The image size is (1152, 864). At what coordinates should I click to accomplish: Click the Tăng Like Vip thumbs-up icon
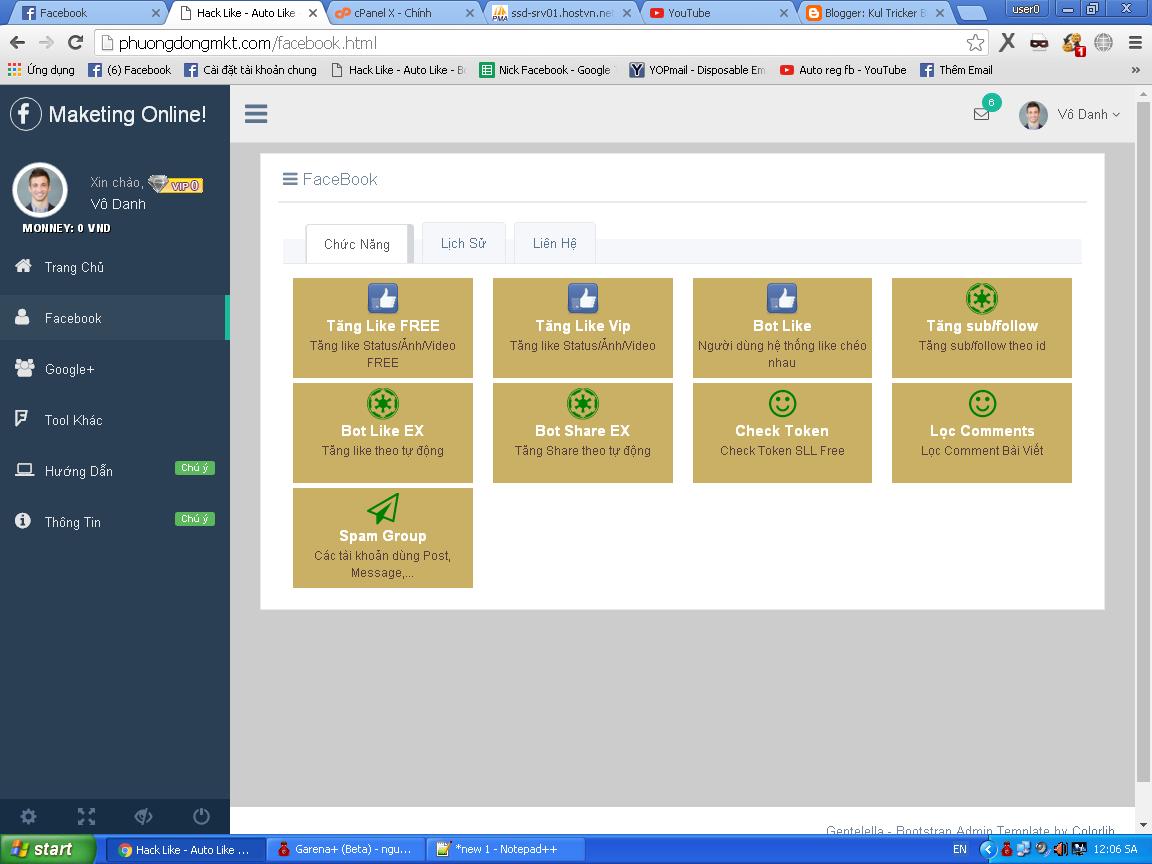click(583, 298)
